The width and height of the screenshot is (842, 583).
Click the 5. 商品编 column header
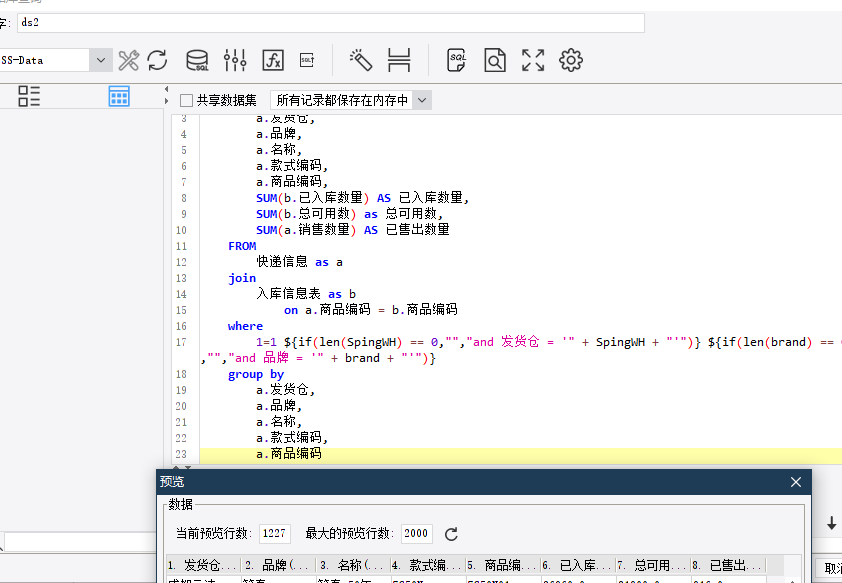pos(503,565)
